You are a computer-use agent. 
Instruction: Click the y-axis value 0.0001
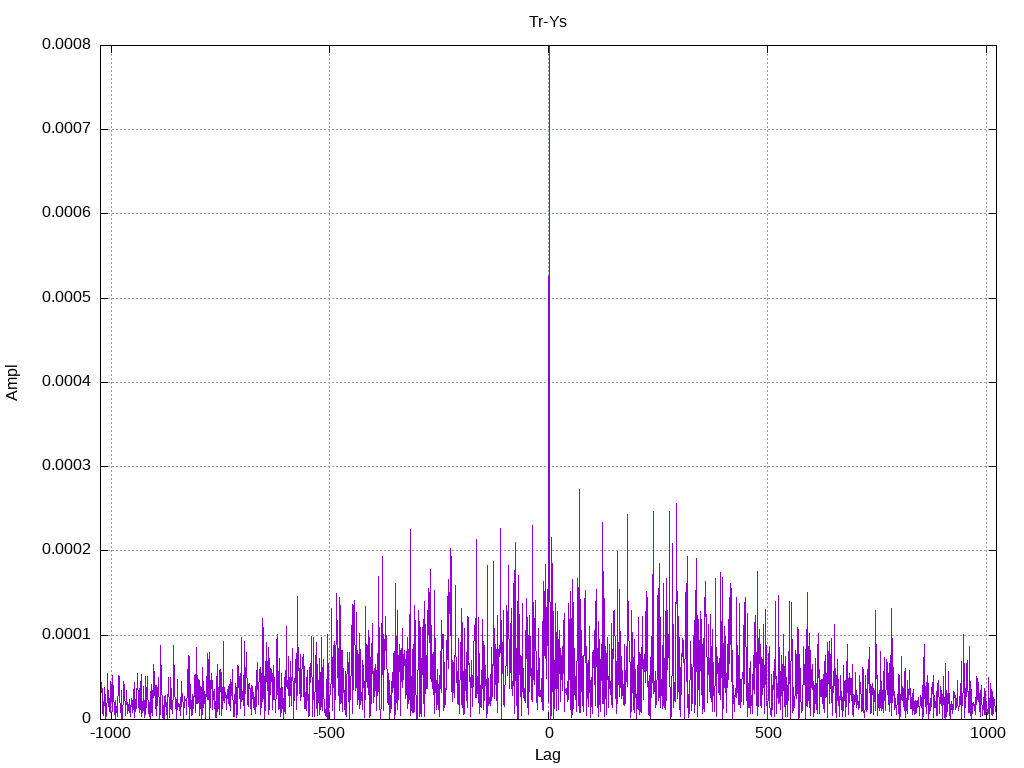(x=66, y=635)
